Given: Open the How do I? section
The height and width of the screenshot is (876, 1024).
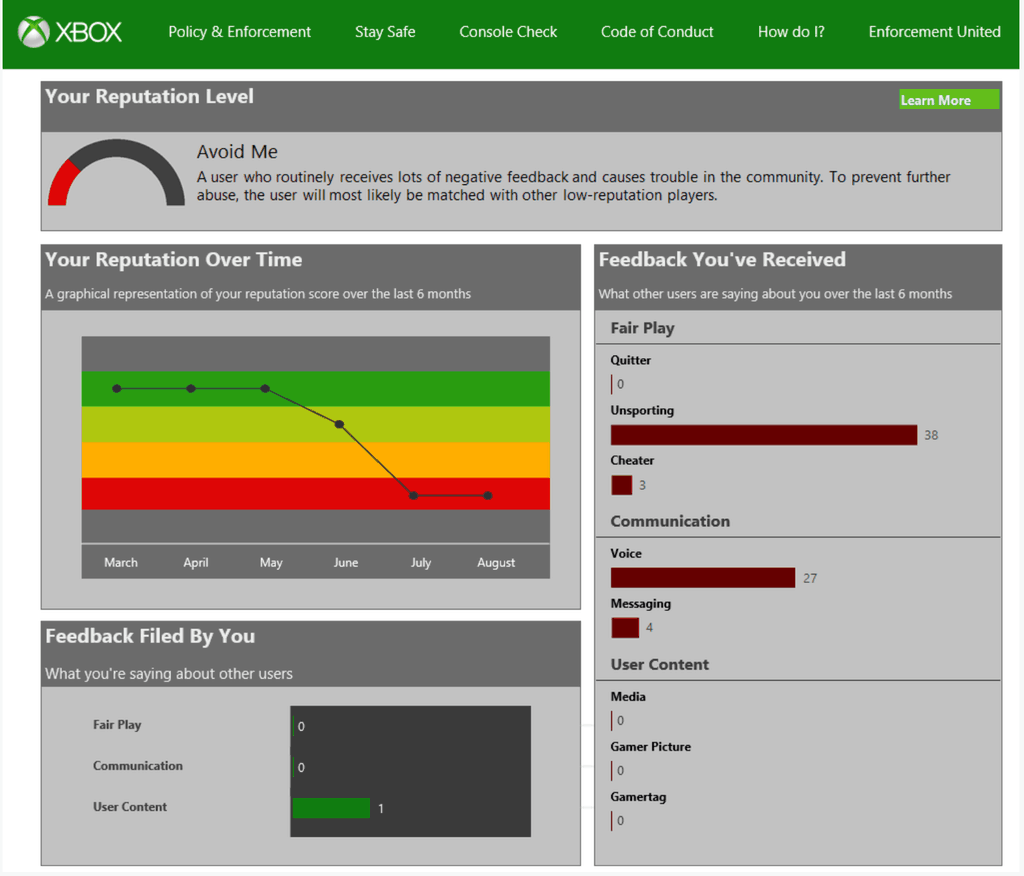Looking at the screenshot, I should click(791, 31).
